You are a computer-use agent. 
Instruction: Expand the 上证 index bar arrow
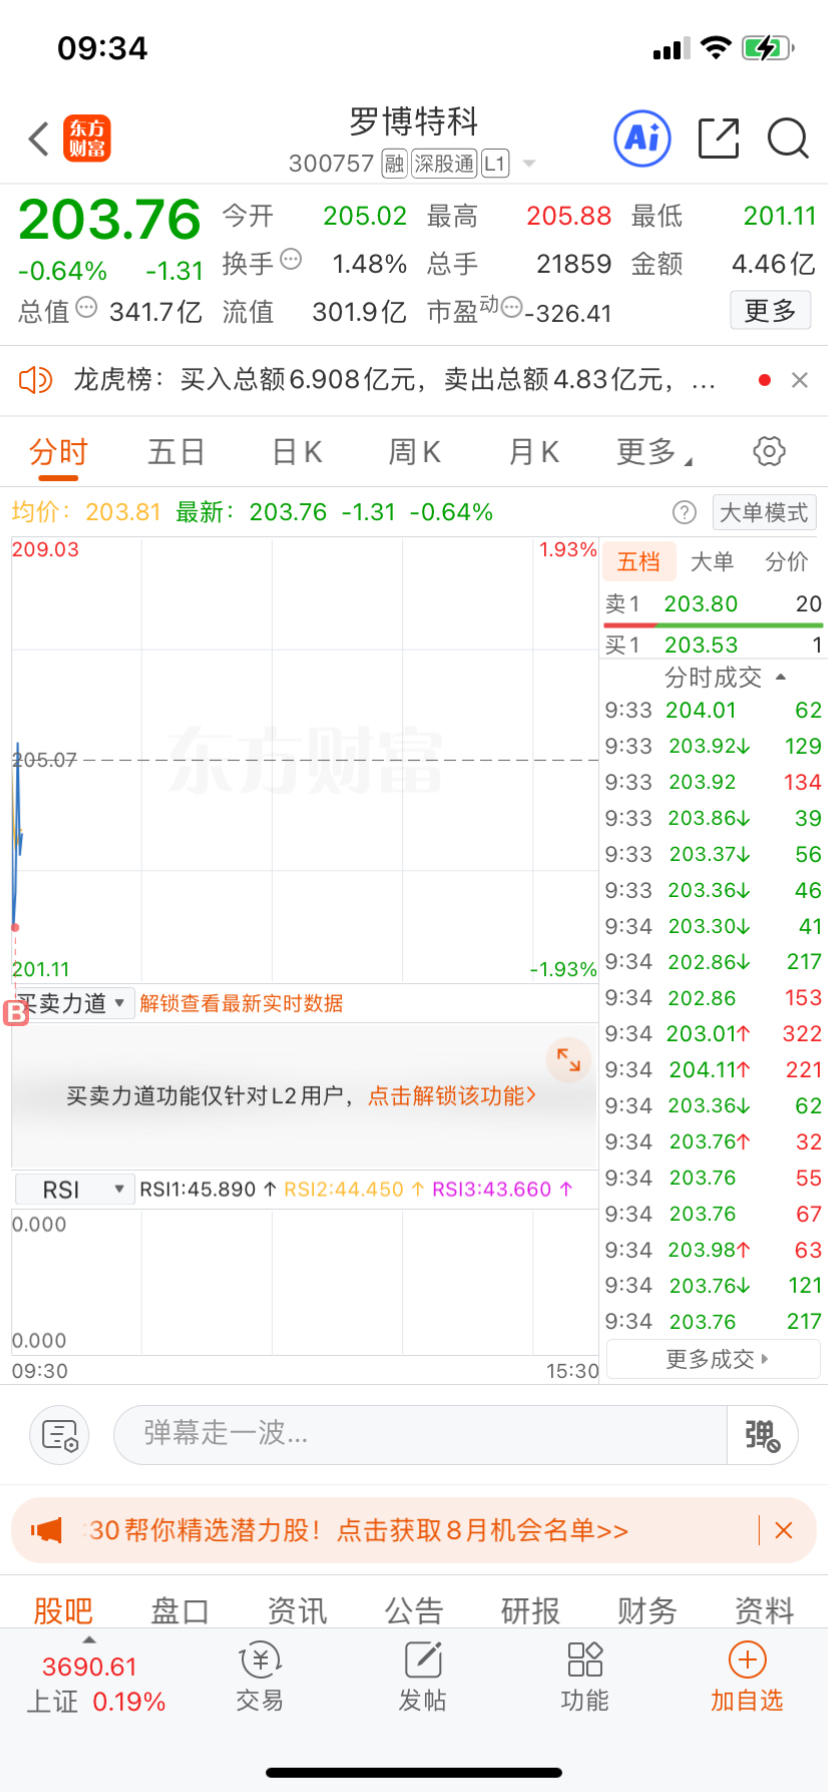click(x=89, y=1640)
